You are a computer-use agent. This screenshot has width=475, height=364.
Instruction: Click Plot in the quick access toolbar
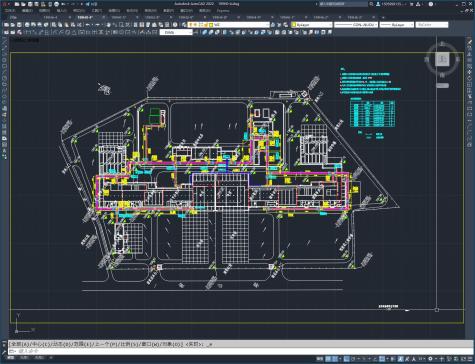(57, 4)
